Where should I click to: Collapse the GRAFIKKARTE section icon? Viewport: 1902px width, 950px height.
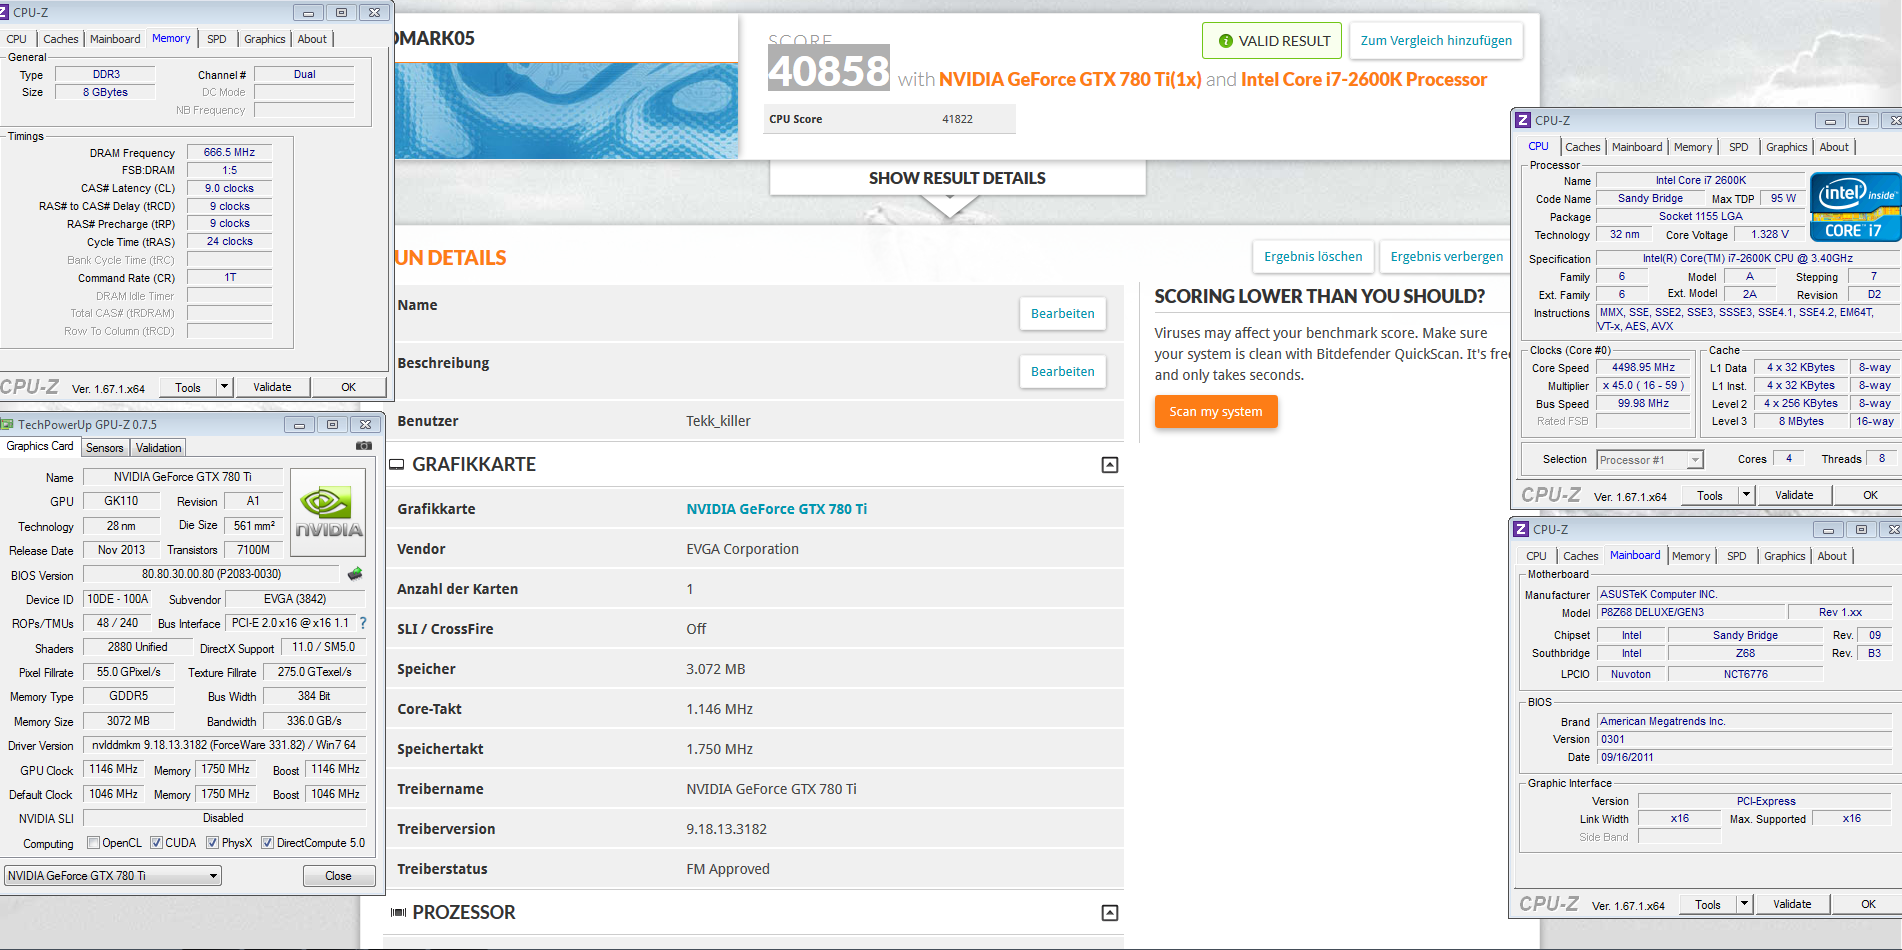coord(1110,465)
